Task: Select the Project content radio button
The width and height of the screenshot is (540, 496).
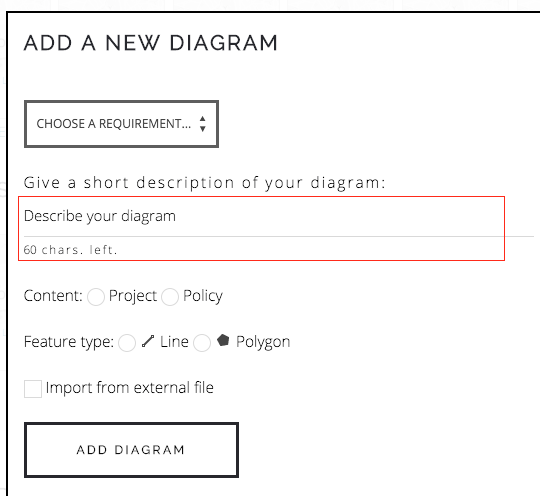Action: pos(96,297)
